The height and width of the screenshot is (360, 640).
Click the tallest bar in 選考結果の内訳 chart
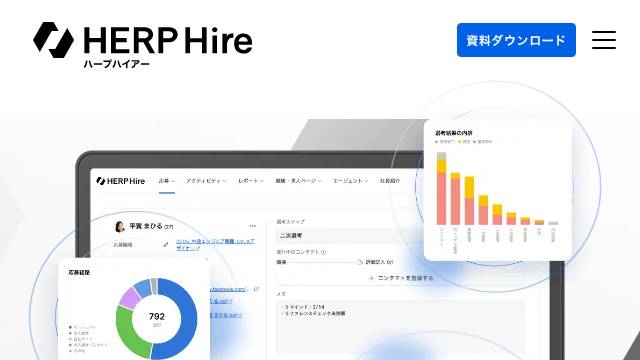click(441, 189)
